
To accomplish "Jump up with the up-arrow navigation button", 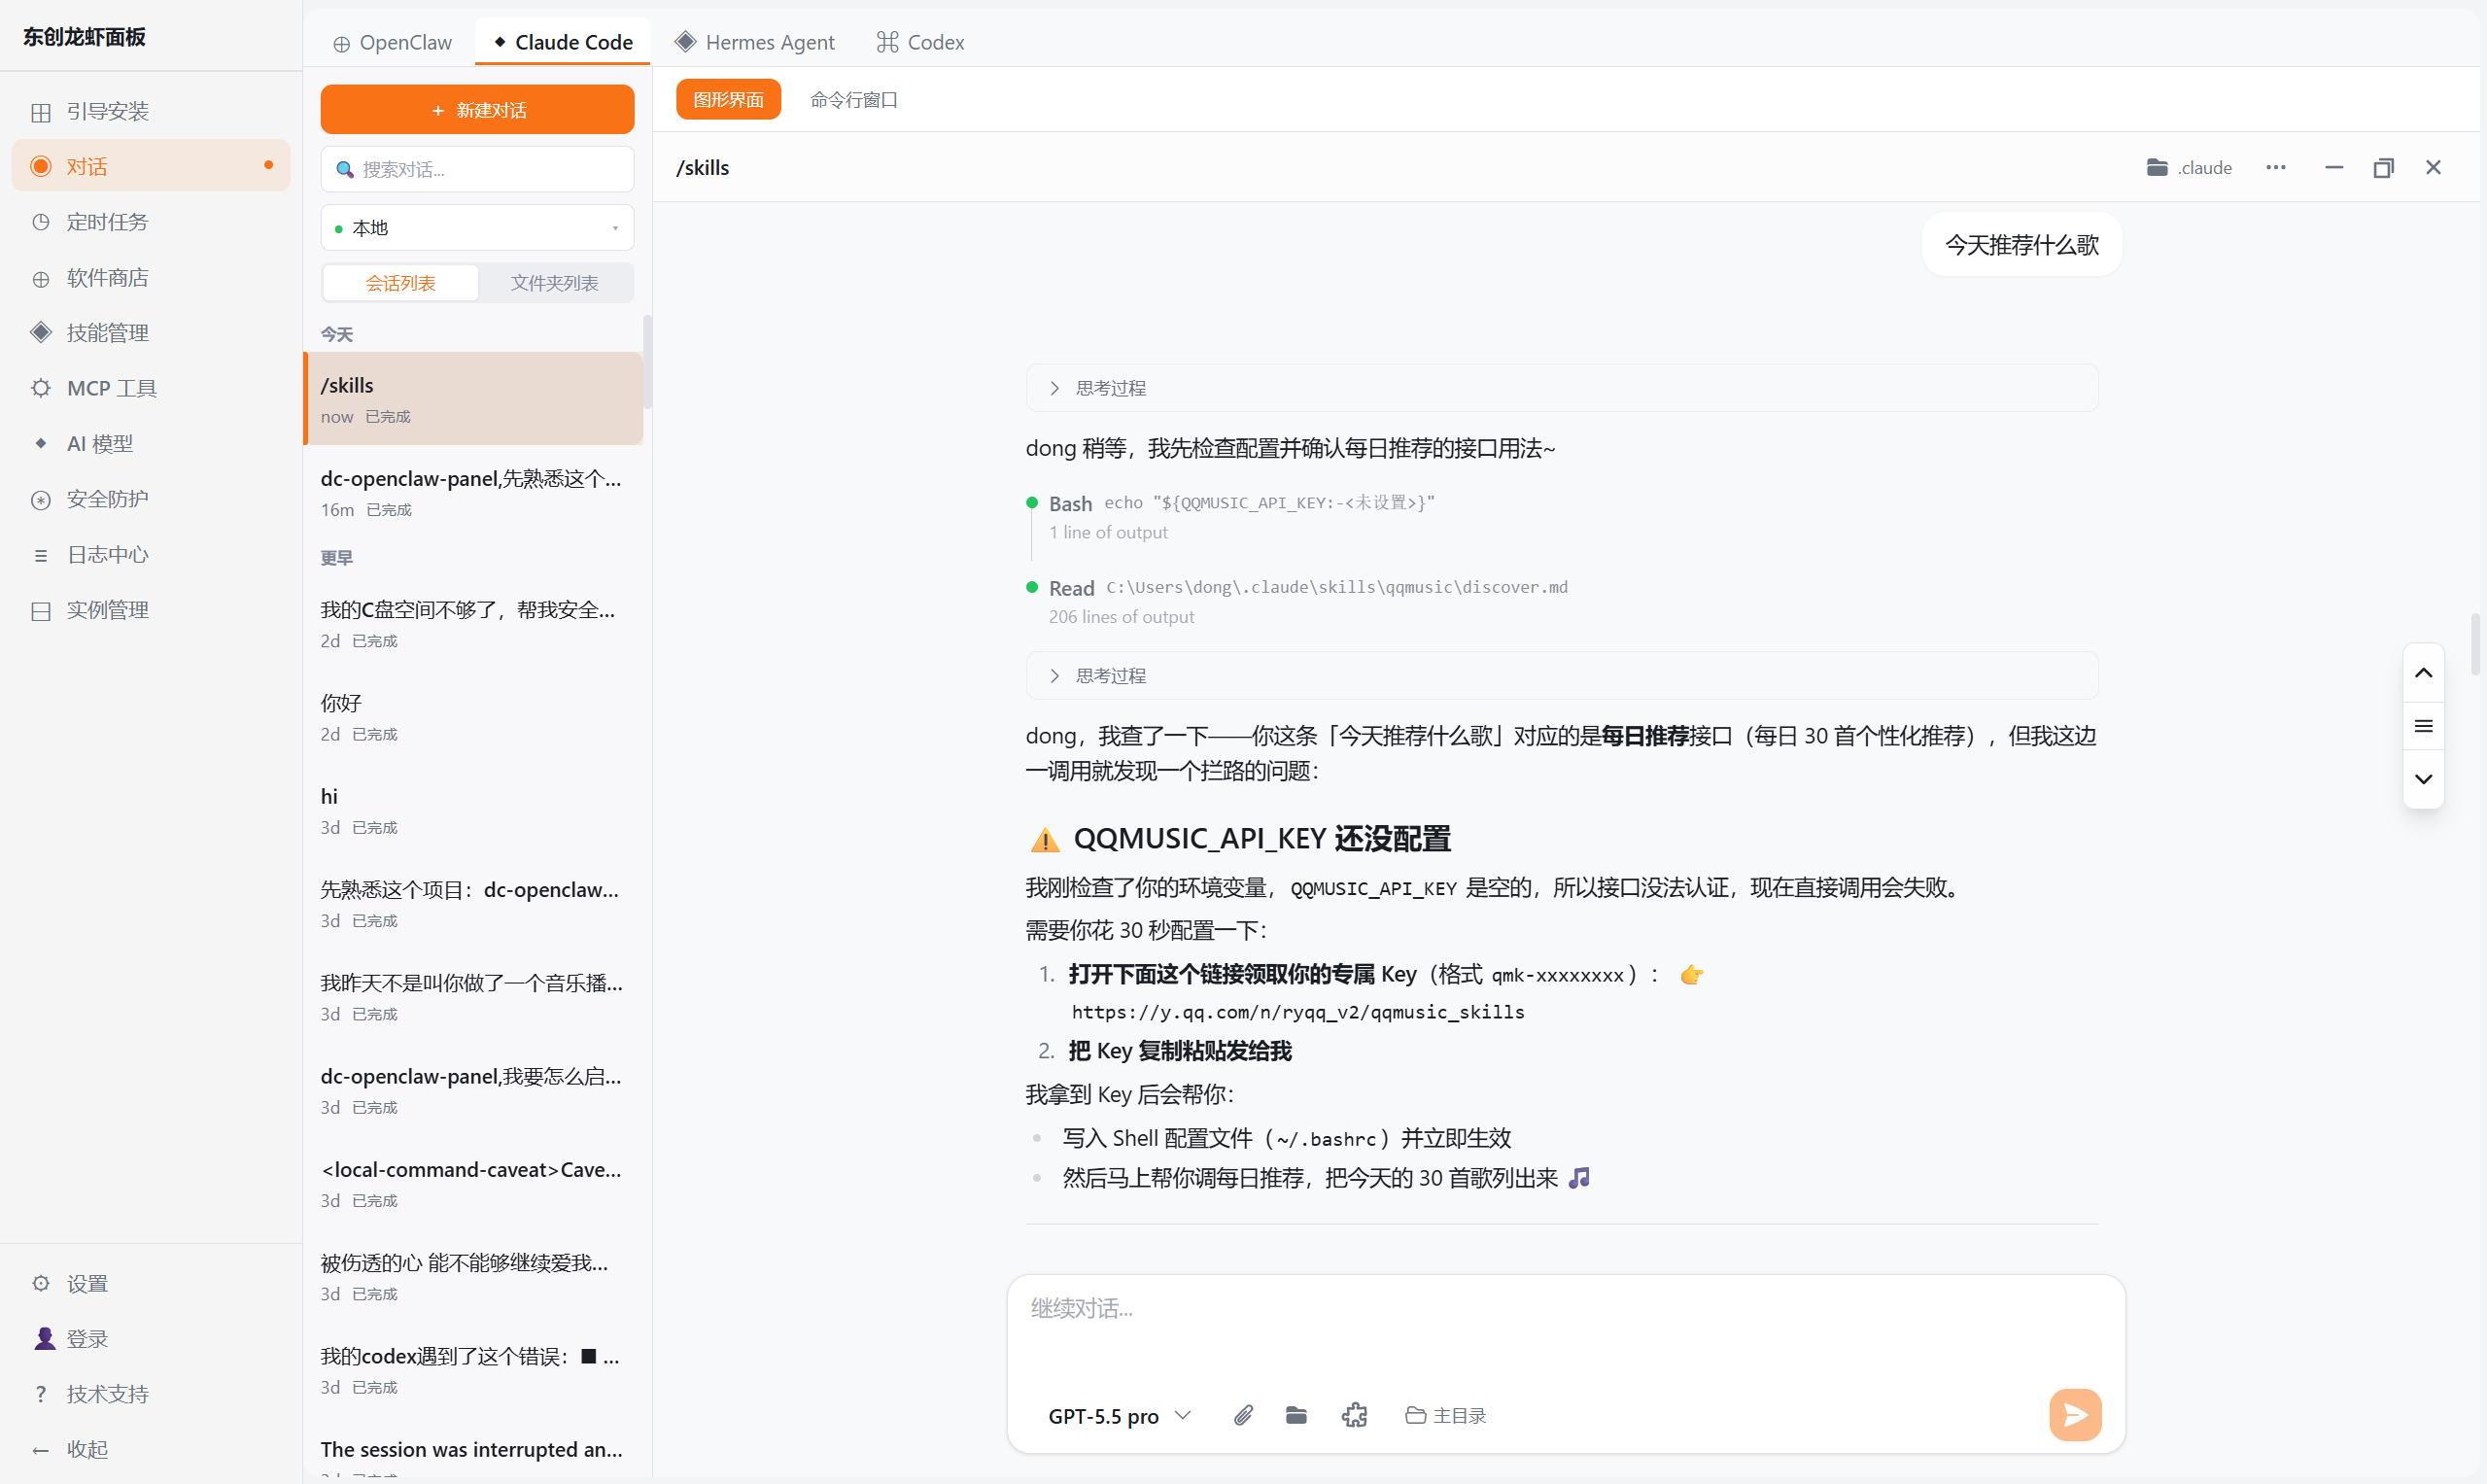I will tap(2423, 673).
